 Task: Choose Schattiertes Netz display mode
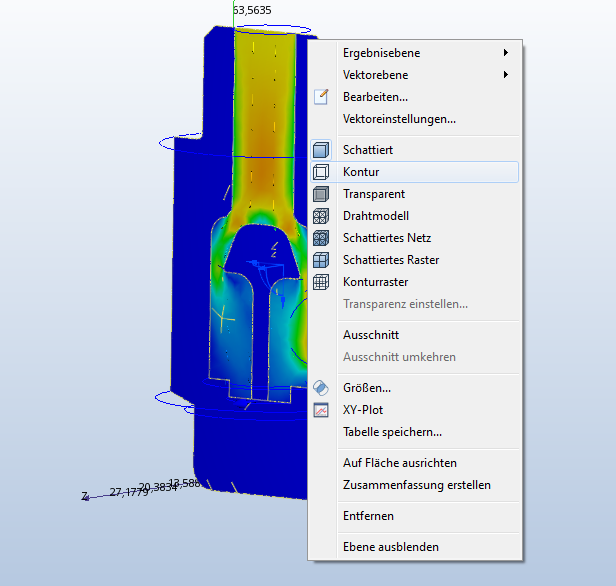coord(415,238)
